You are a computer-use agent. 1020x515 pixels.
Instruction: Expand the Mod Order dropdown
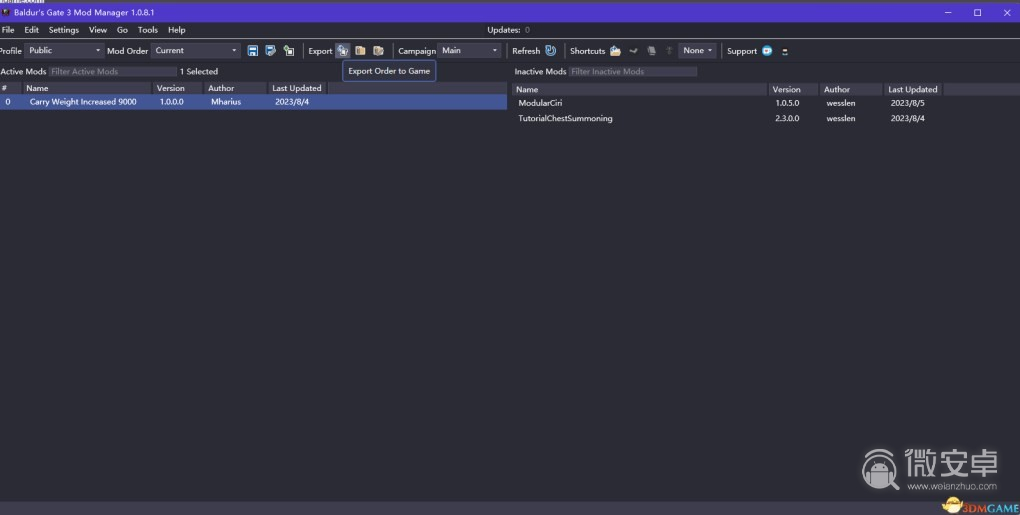click(196, 51)
